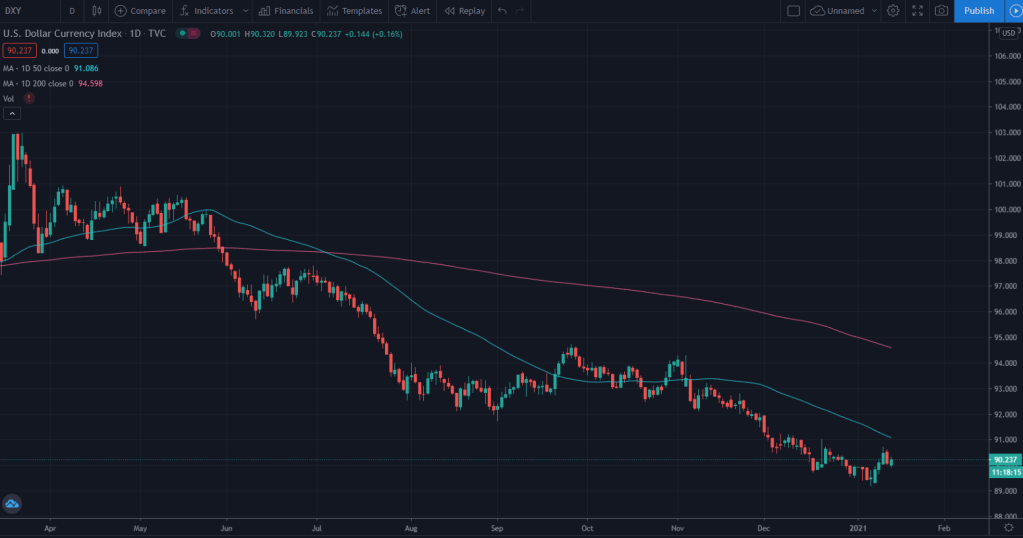Toggle the market status indicator beside TVC

pos(187,33)
